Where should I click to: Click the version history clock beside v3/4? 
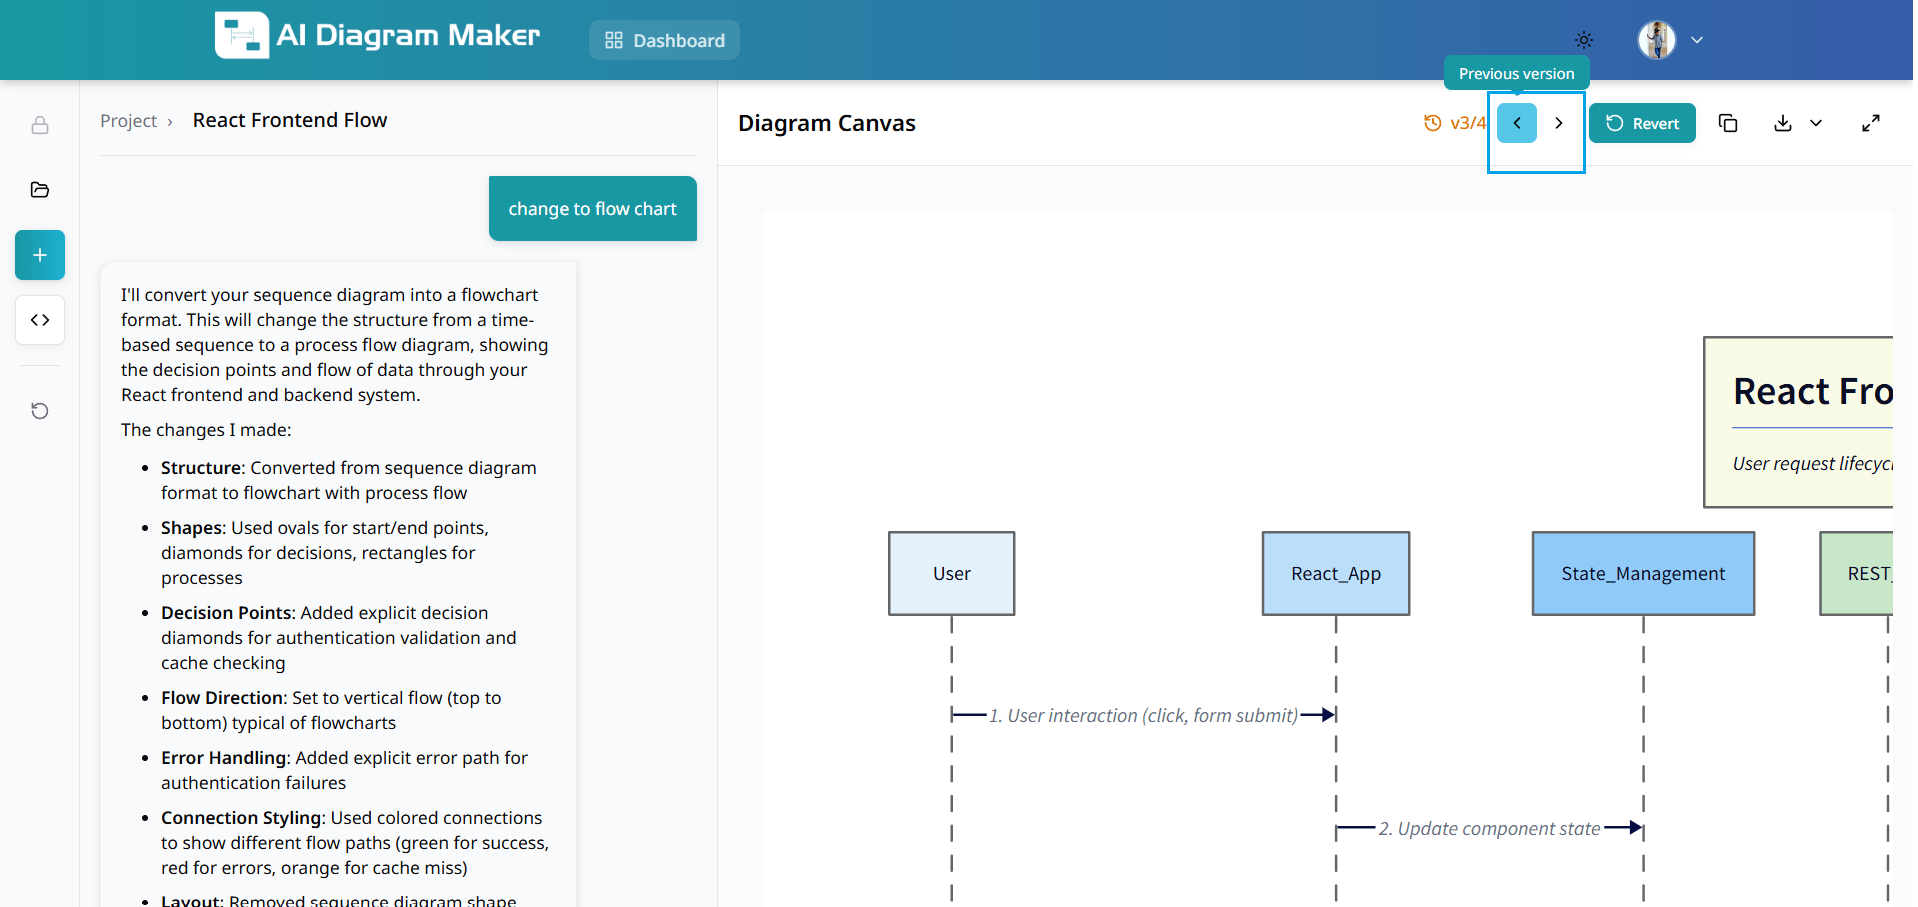1433,123
